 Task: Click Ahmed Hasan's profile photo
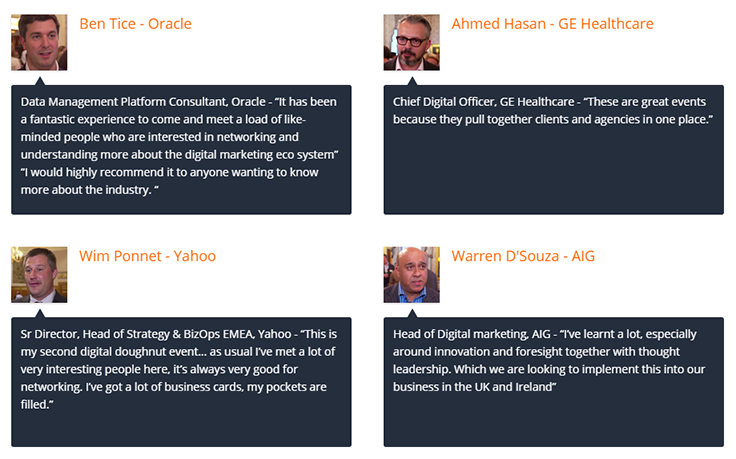pyautogui.click(x=412, y=42)
